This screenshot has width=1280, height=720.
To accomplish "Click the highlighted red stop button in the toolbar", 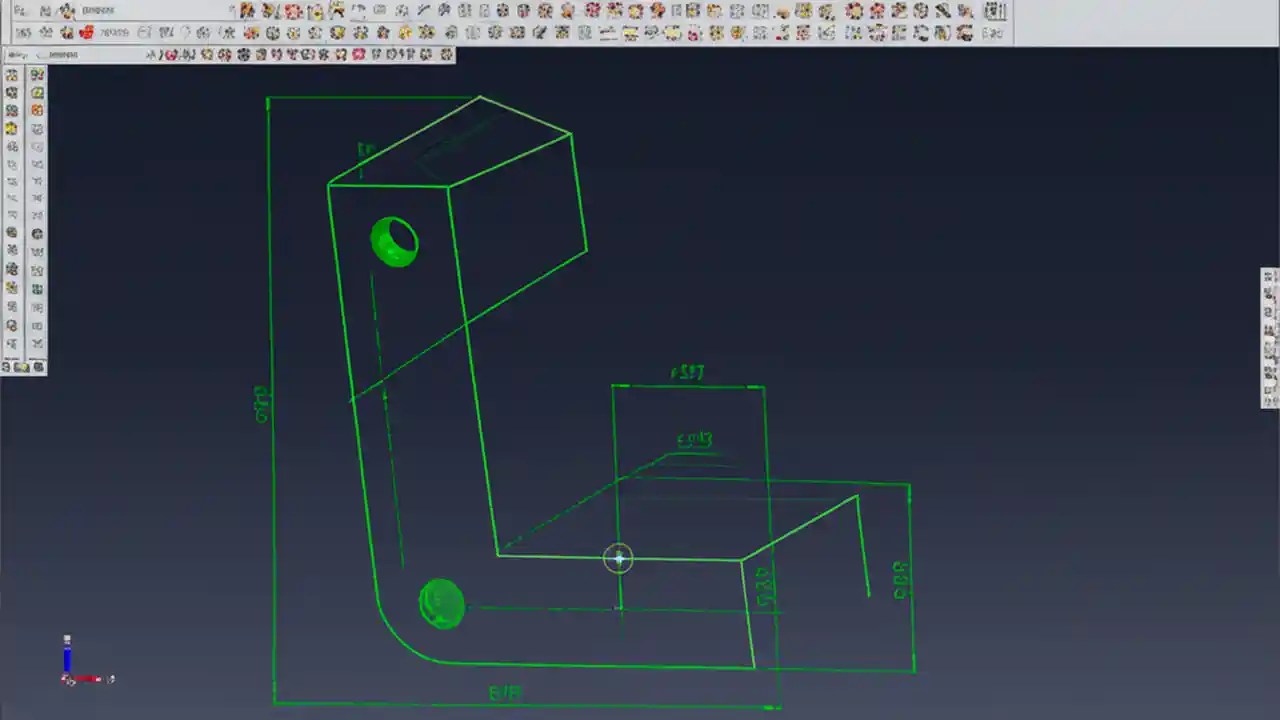I will pos(86,33).
